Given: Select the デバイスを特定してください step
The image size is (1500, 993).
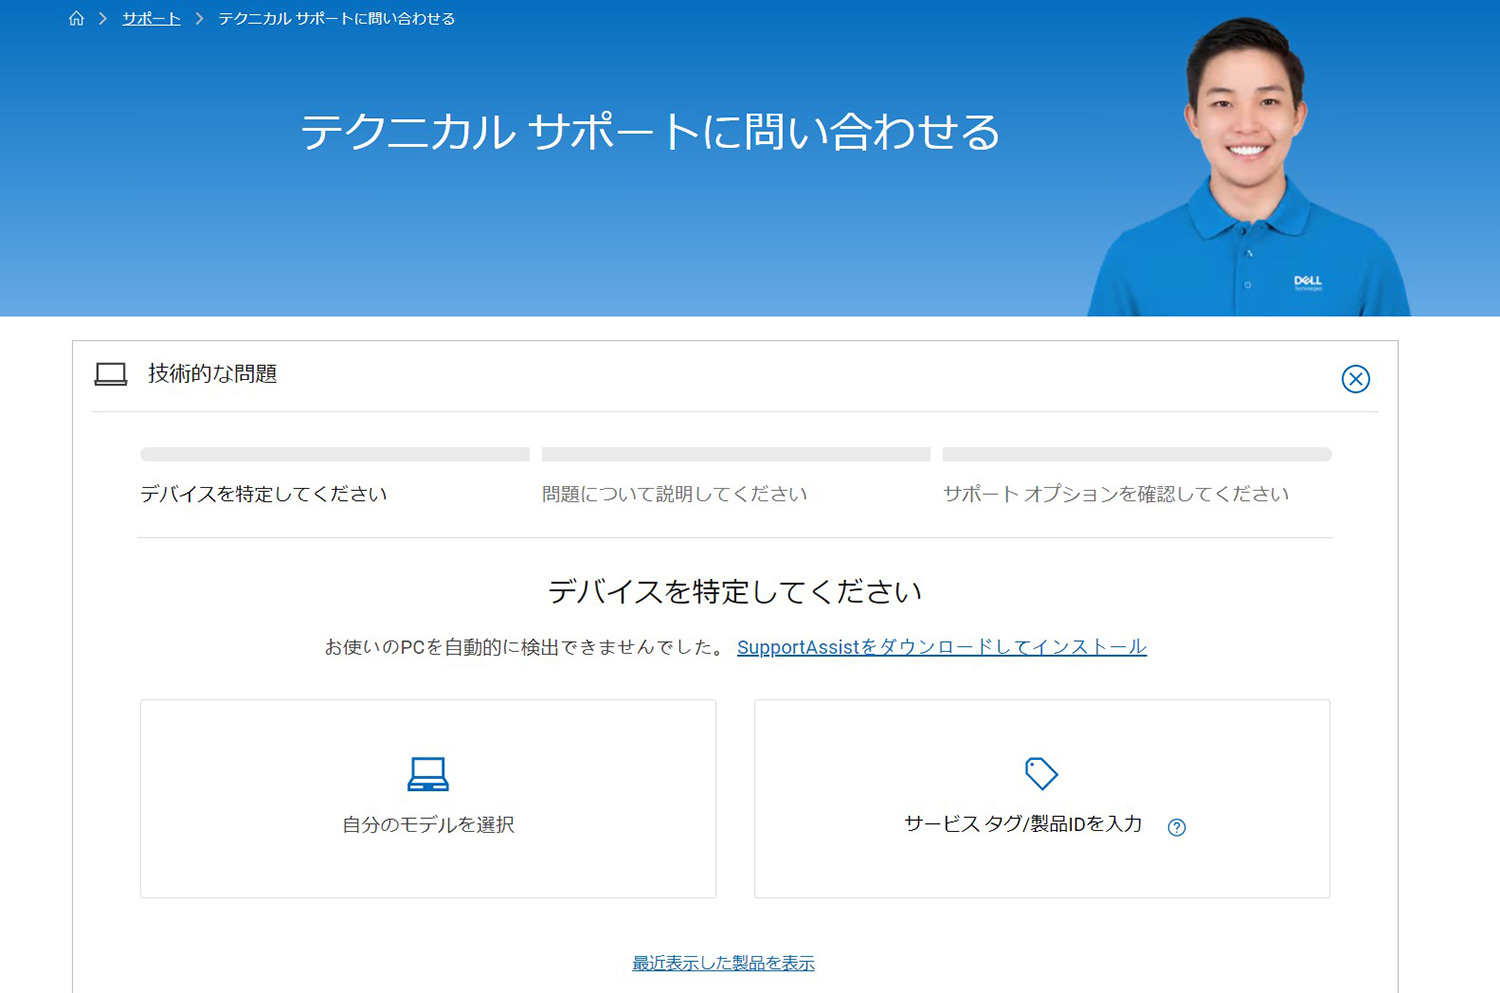Looking at the screenshot, I should pos(264,494).
